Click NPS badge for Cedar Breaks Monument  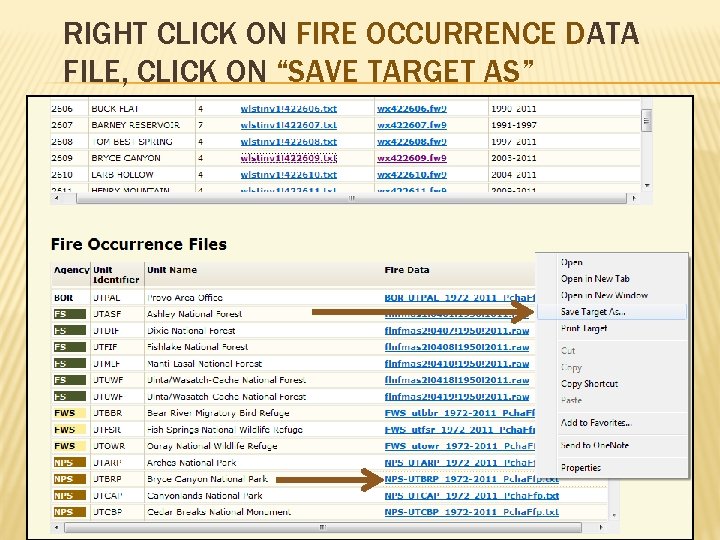(x=70, y=512)
